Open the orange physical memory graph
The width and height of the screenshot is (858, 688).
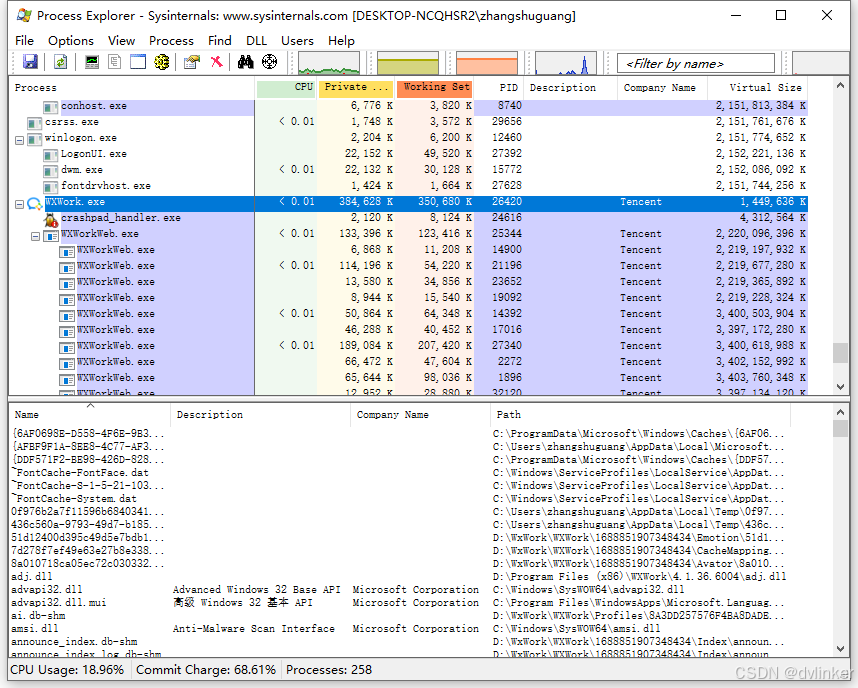[x=486, y=63]
